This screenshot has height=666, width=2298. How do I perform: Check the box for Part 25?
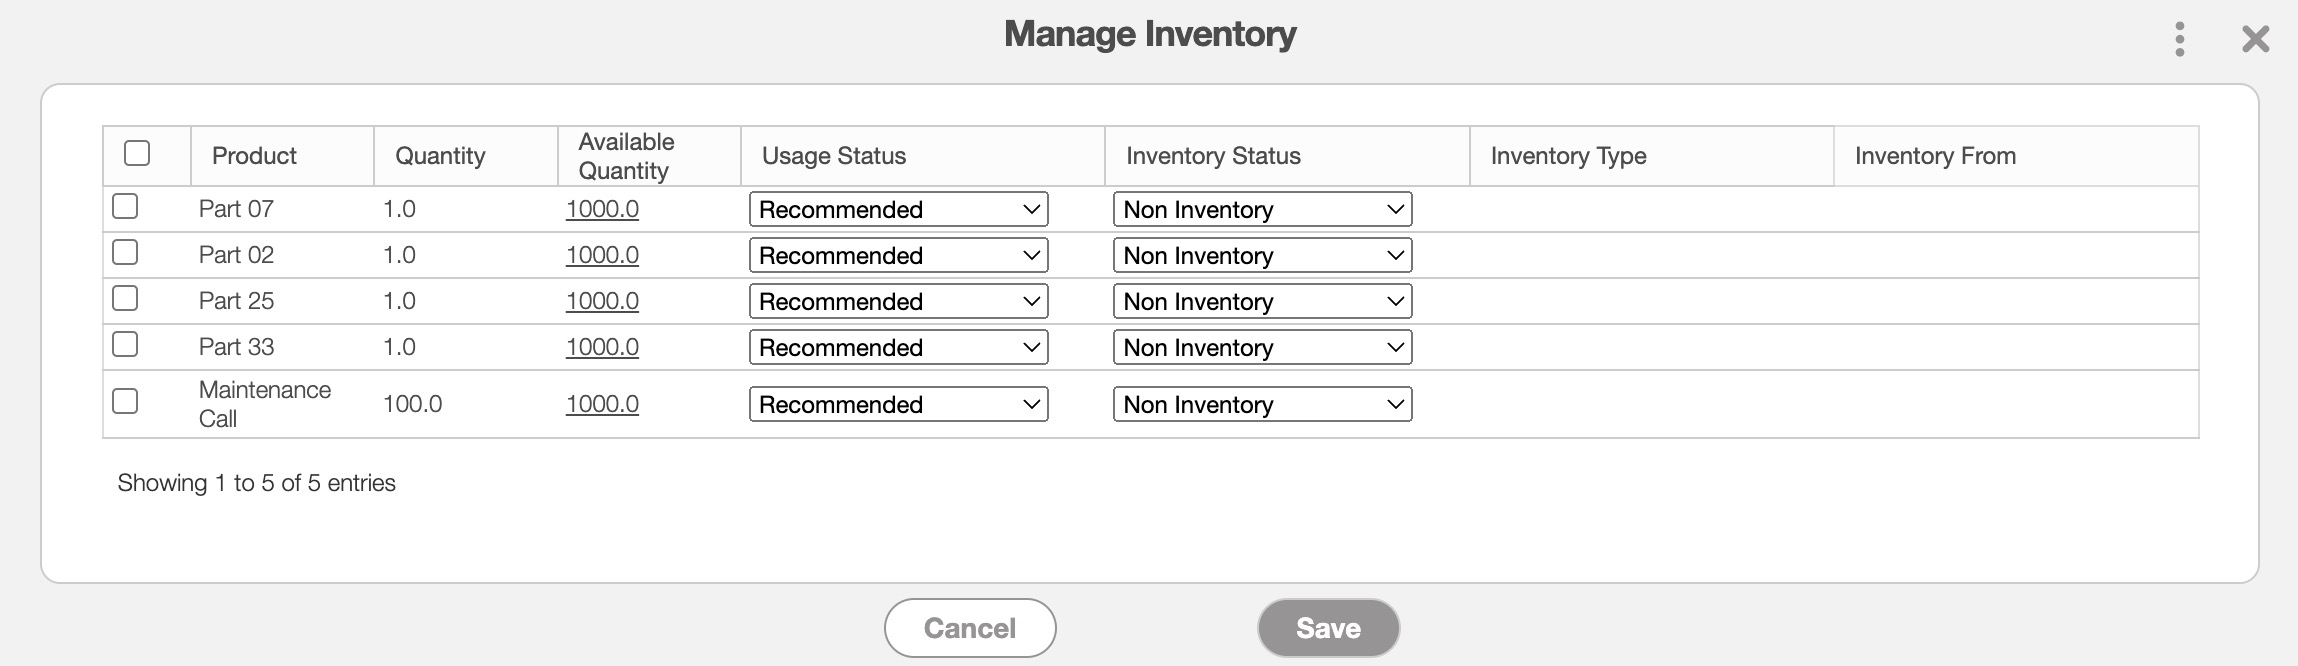[125, 299]
